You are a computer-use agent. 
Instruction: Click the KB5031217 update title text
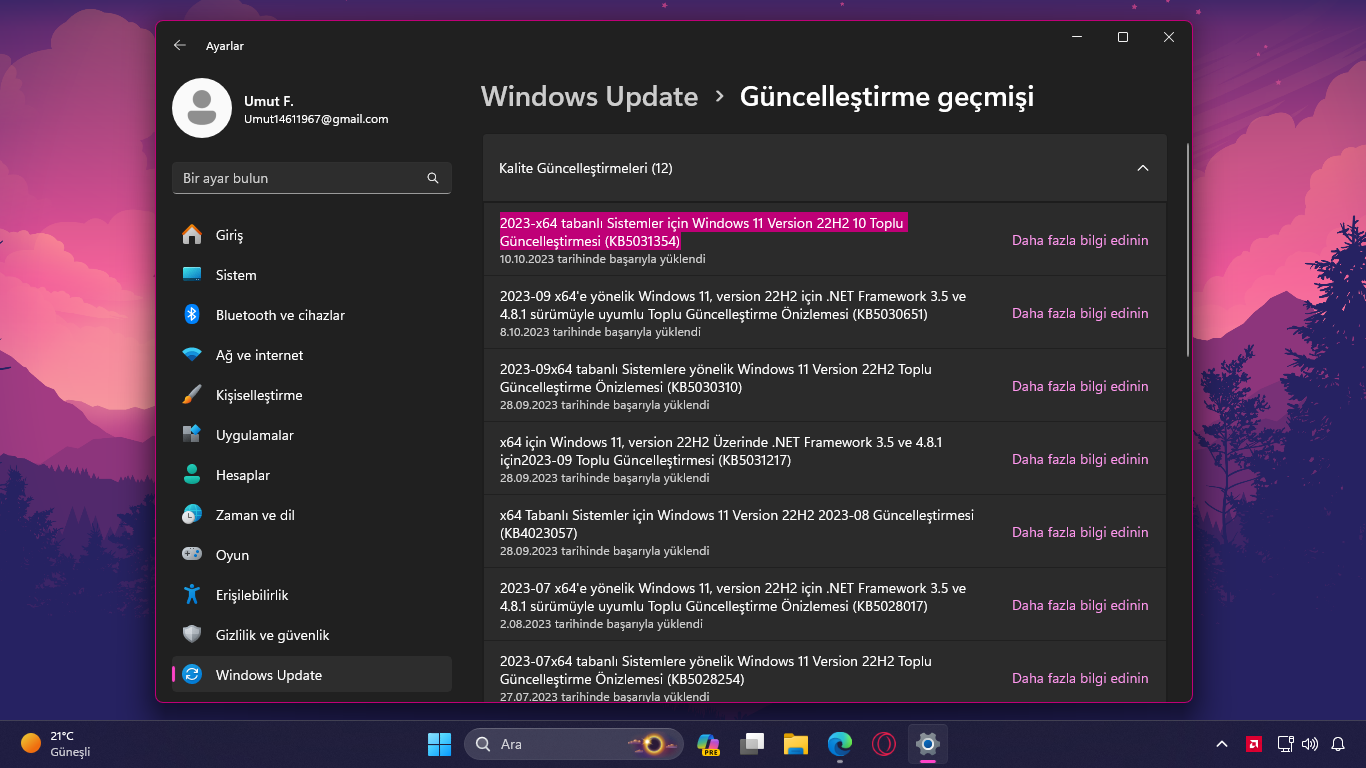point(721,451)
